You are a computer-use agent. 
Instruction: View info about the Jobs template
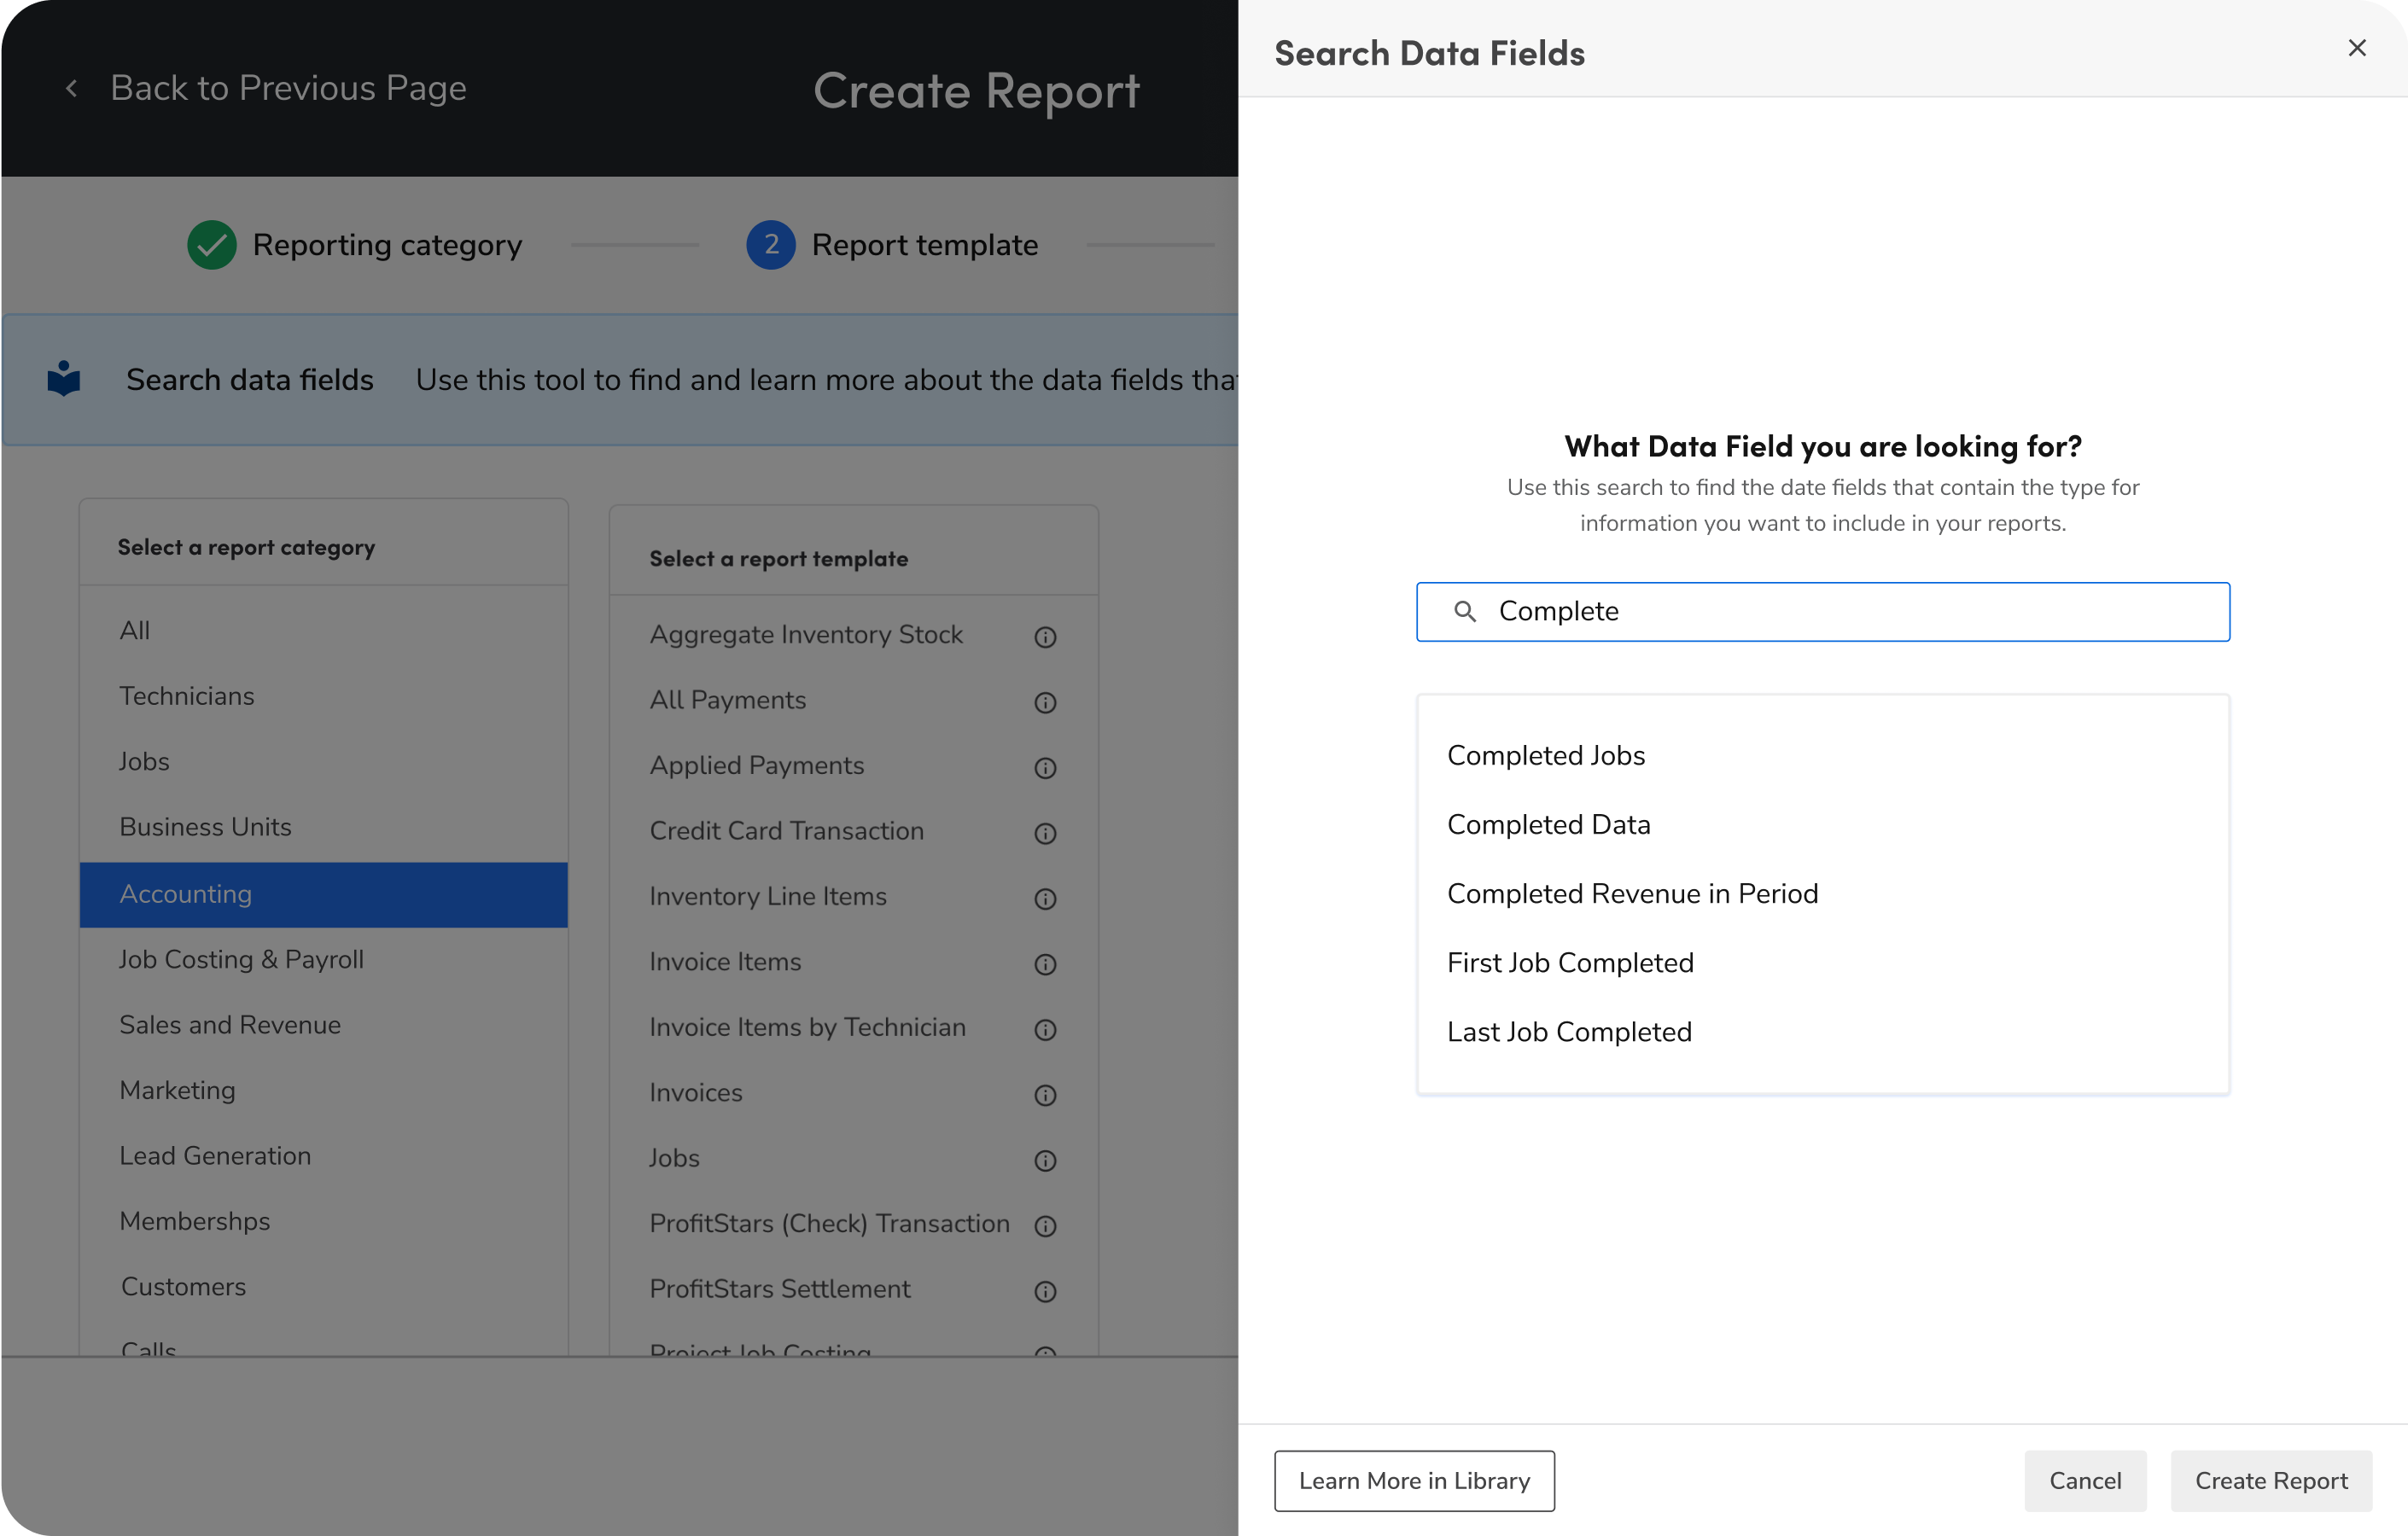click(x=1045, y=1160)
